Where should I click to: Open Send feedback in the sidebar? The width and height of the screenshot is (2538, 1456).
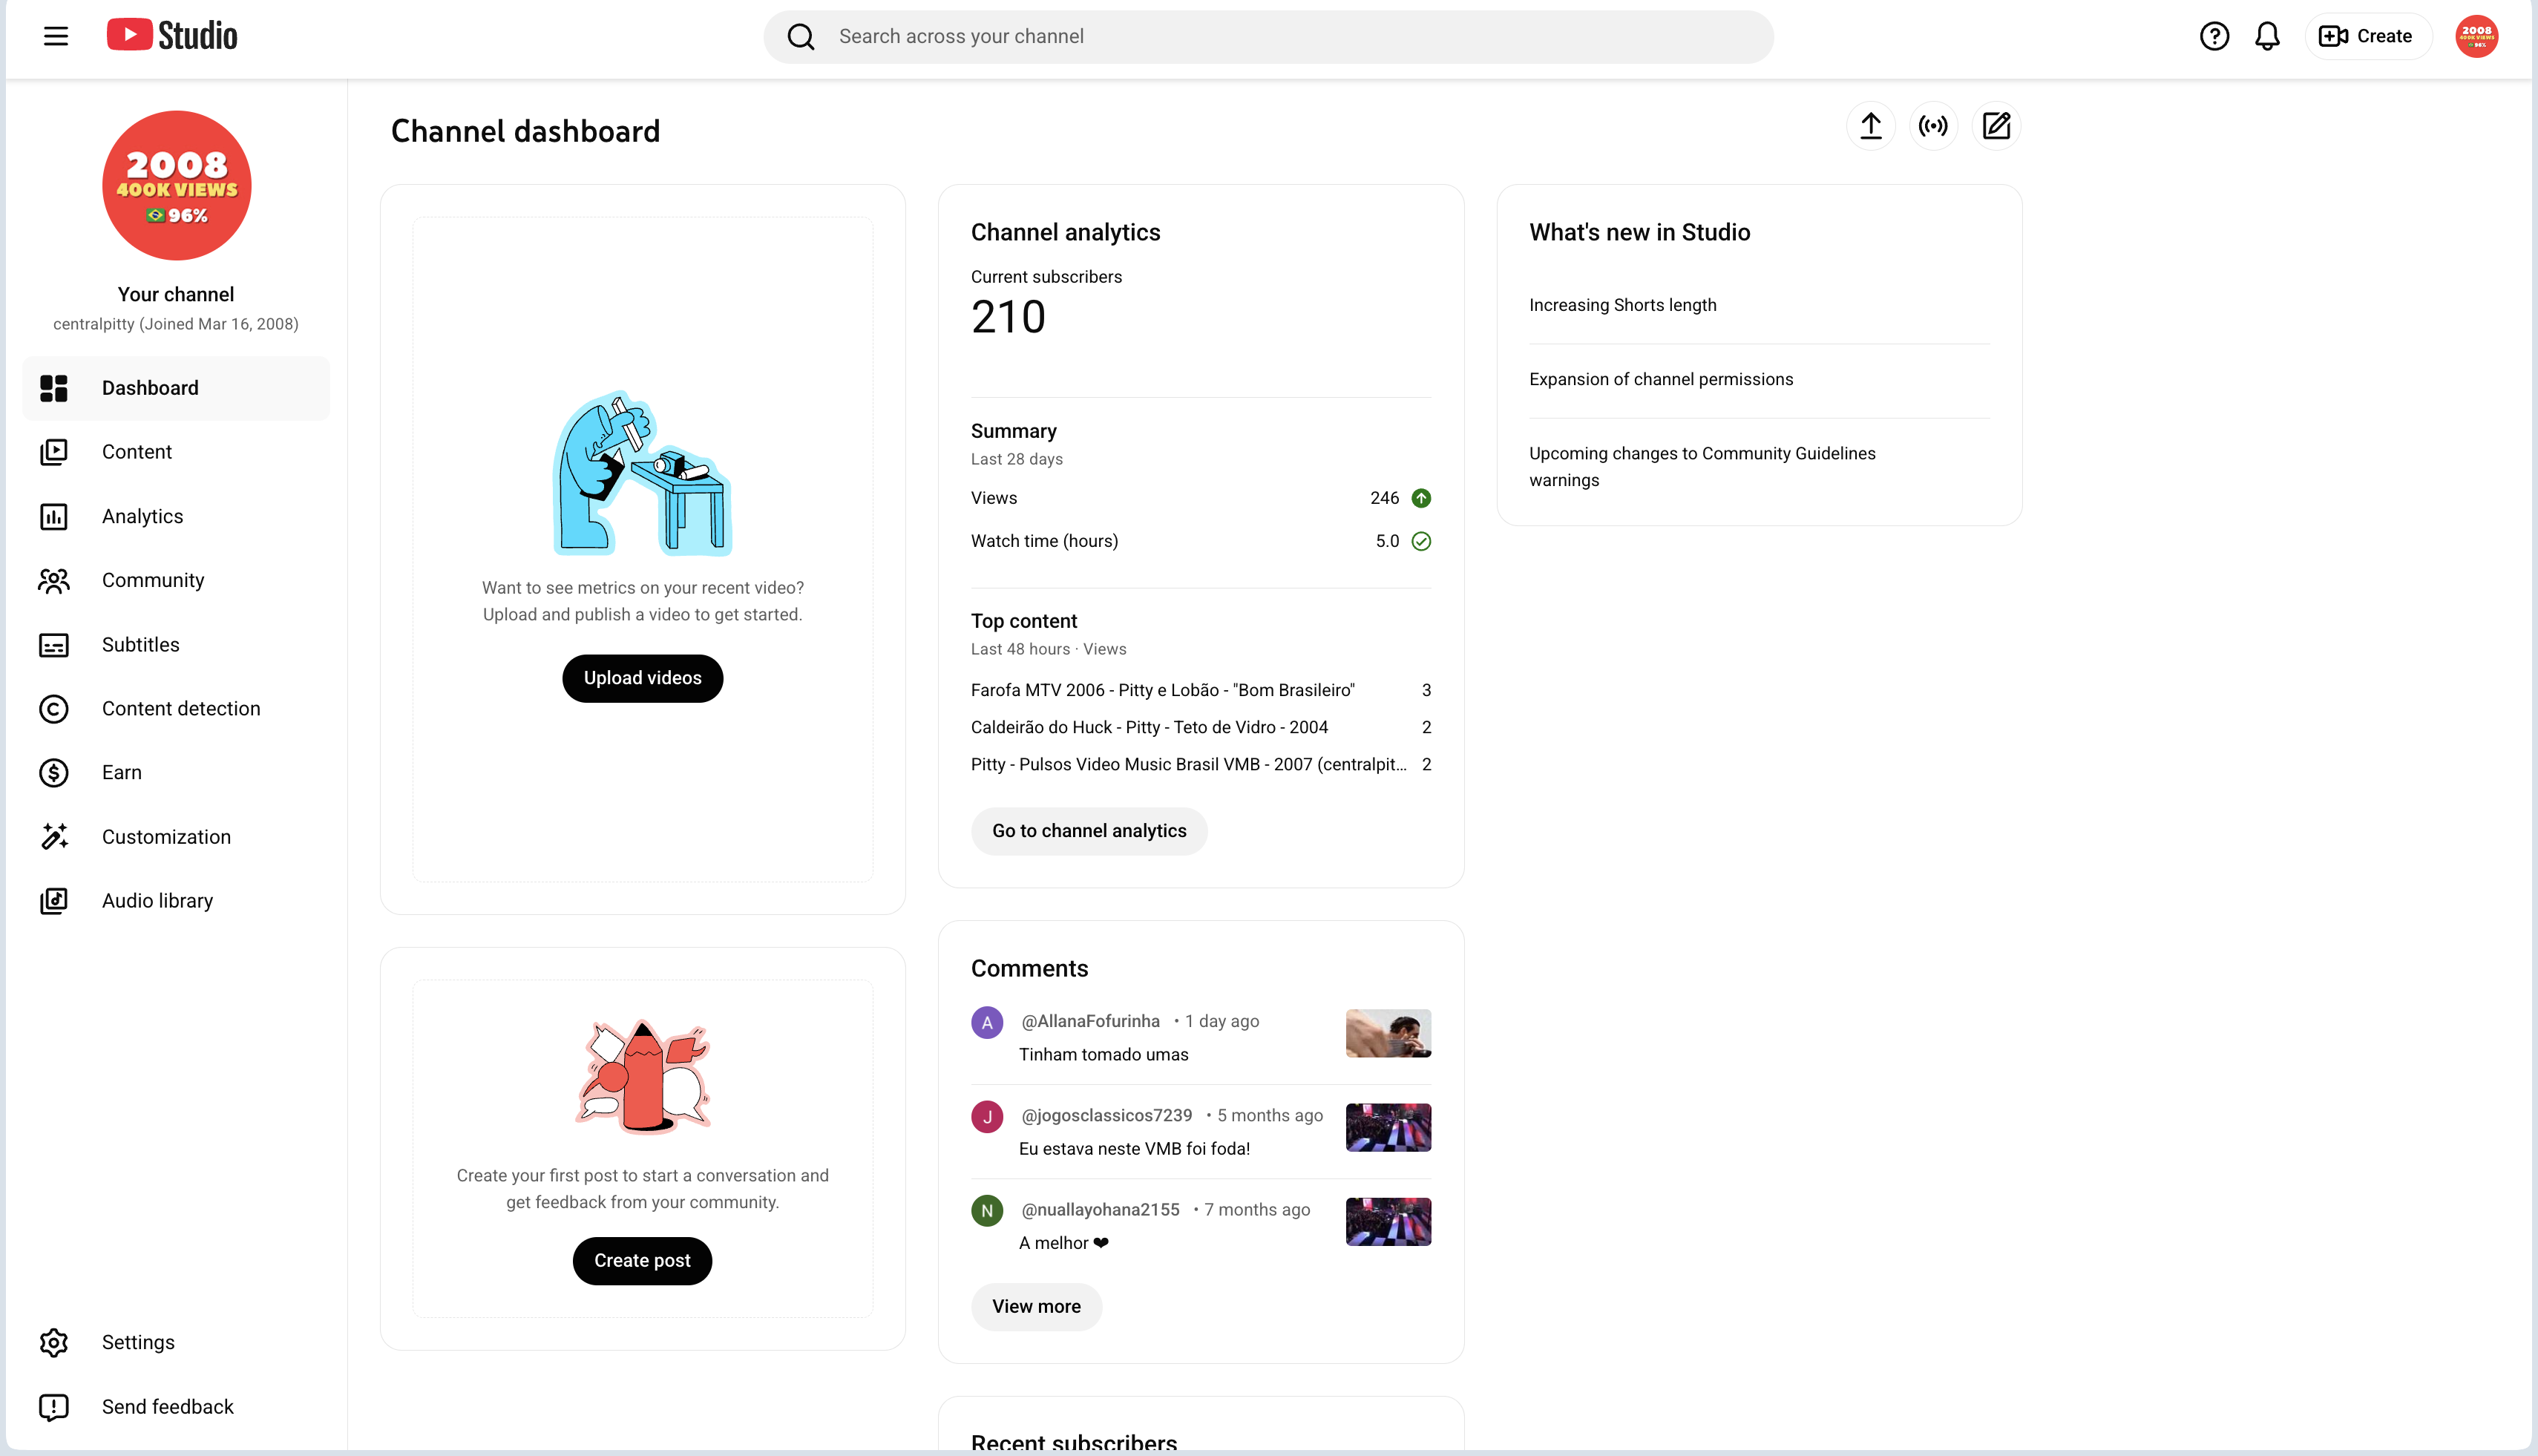coord(176,1407)
